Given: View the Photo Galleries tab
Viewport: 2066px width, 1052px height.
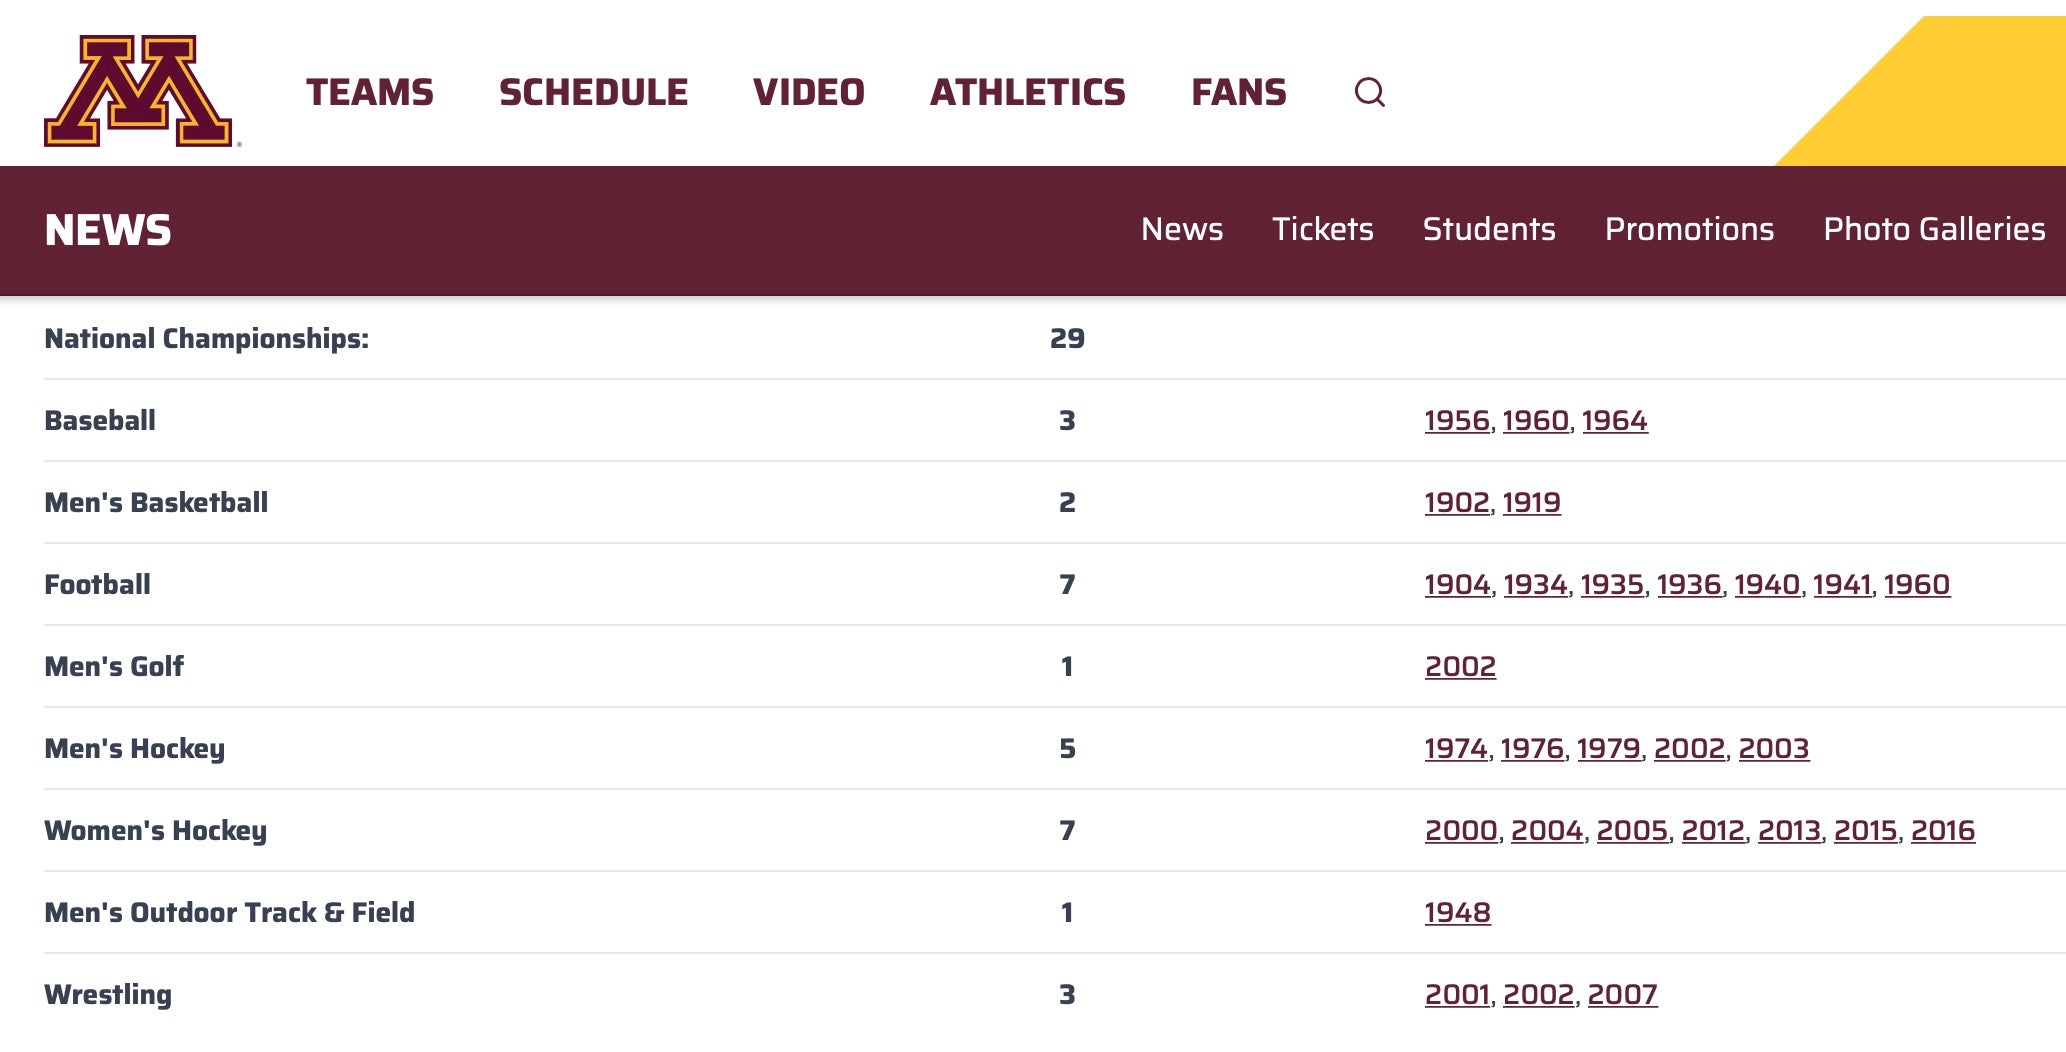Looking at the screenshot, I should coord(1934,229).
